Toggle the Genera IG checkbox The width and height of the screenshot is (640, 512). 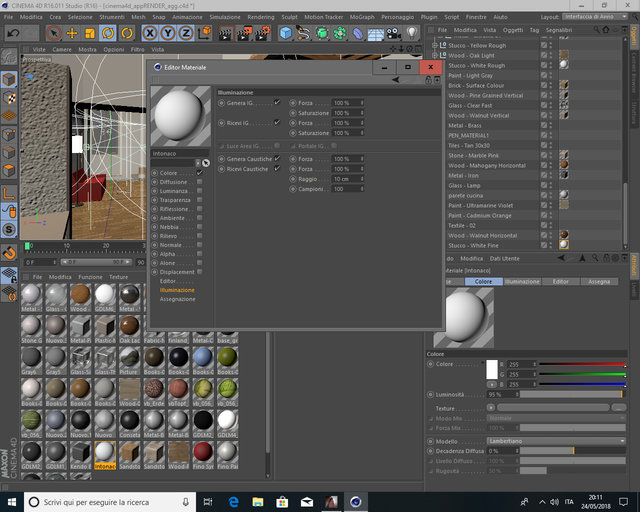pos(277,103)
